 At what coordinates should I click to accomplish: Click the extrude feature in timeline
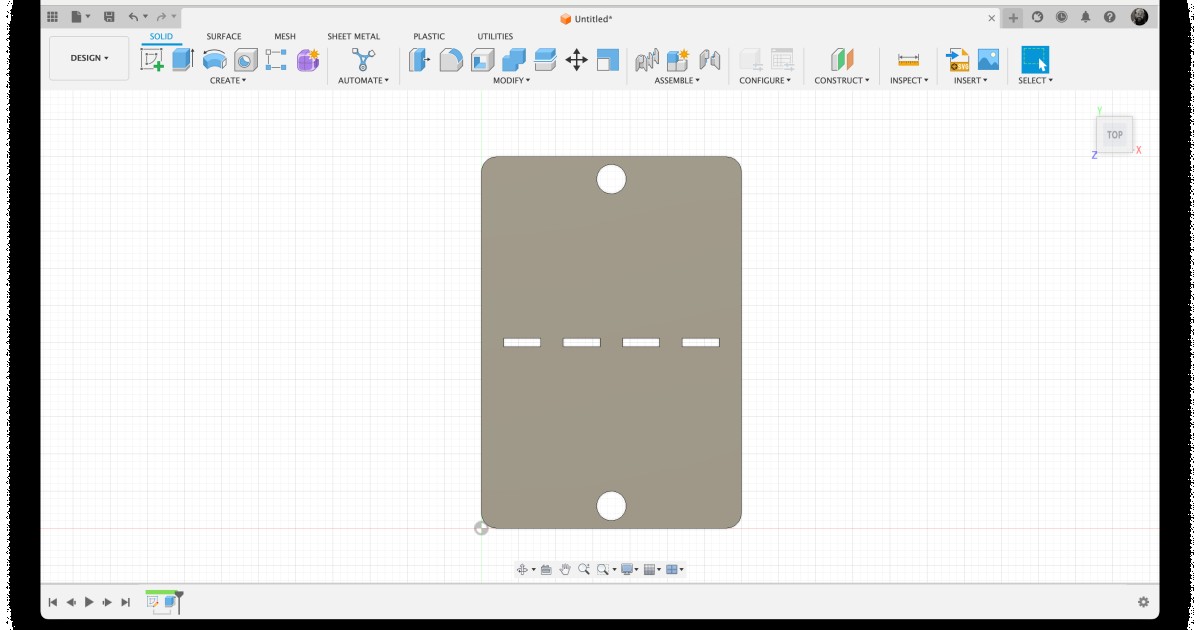tap(169, 602)
